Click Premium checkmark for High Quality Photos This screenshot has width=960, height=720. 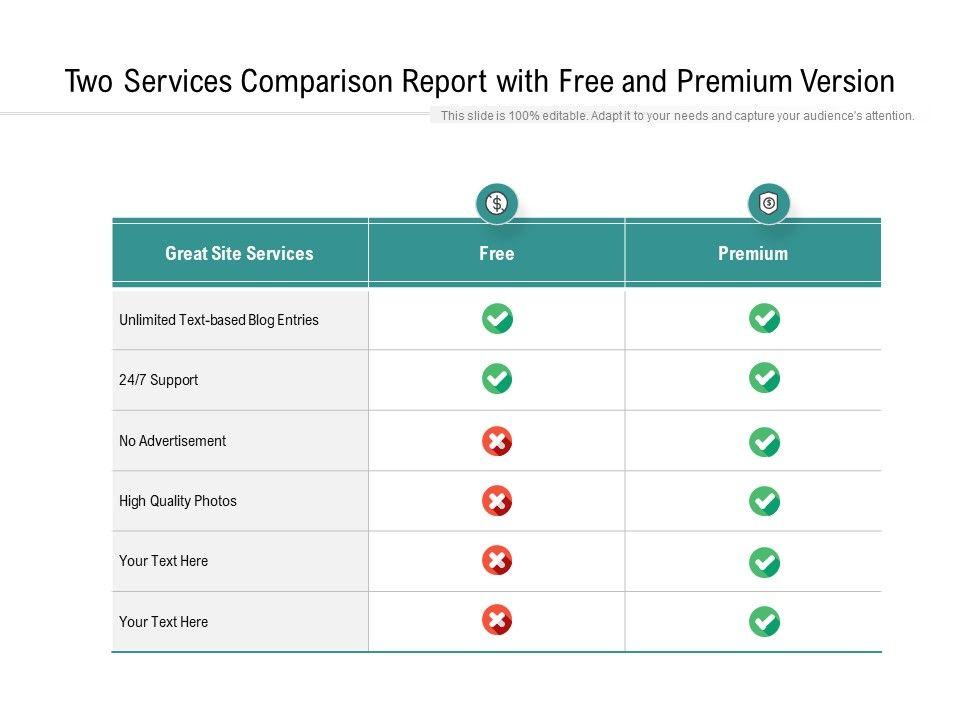click(x=765, y=501)
